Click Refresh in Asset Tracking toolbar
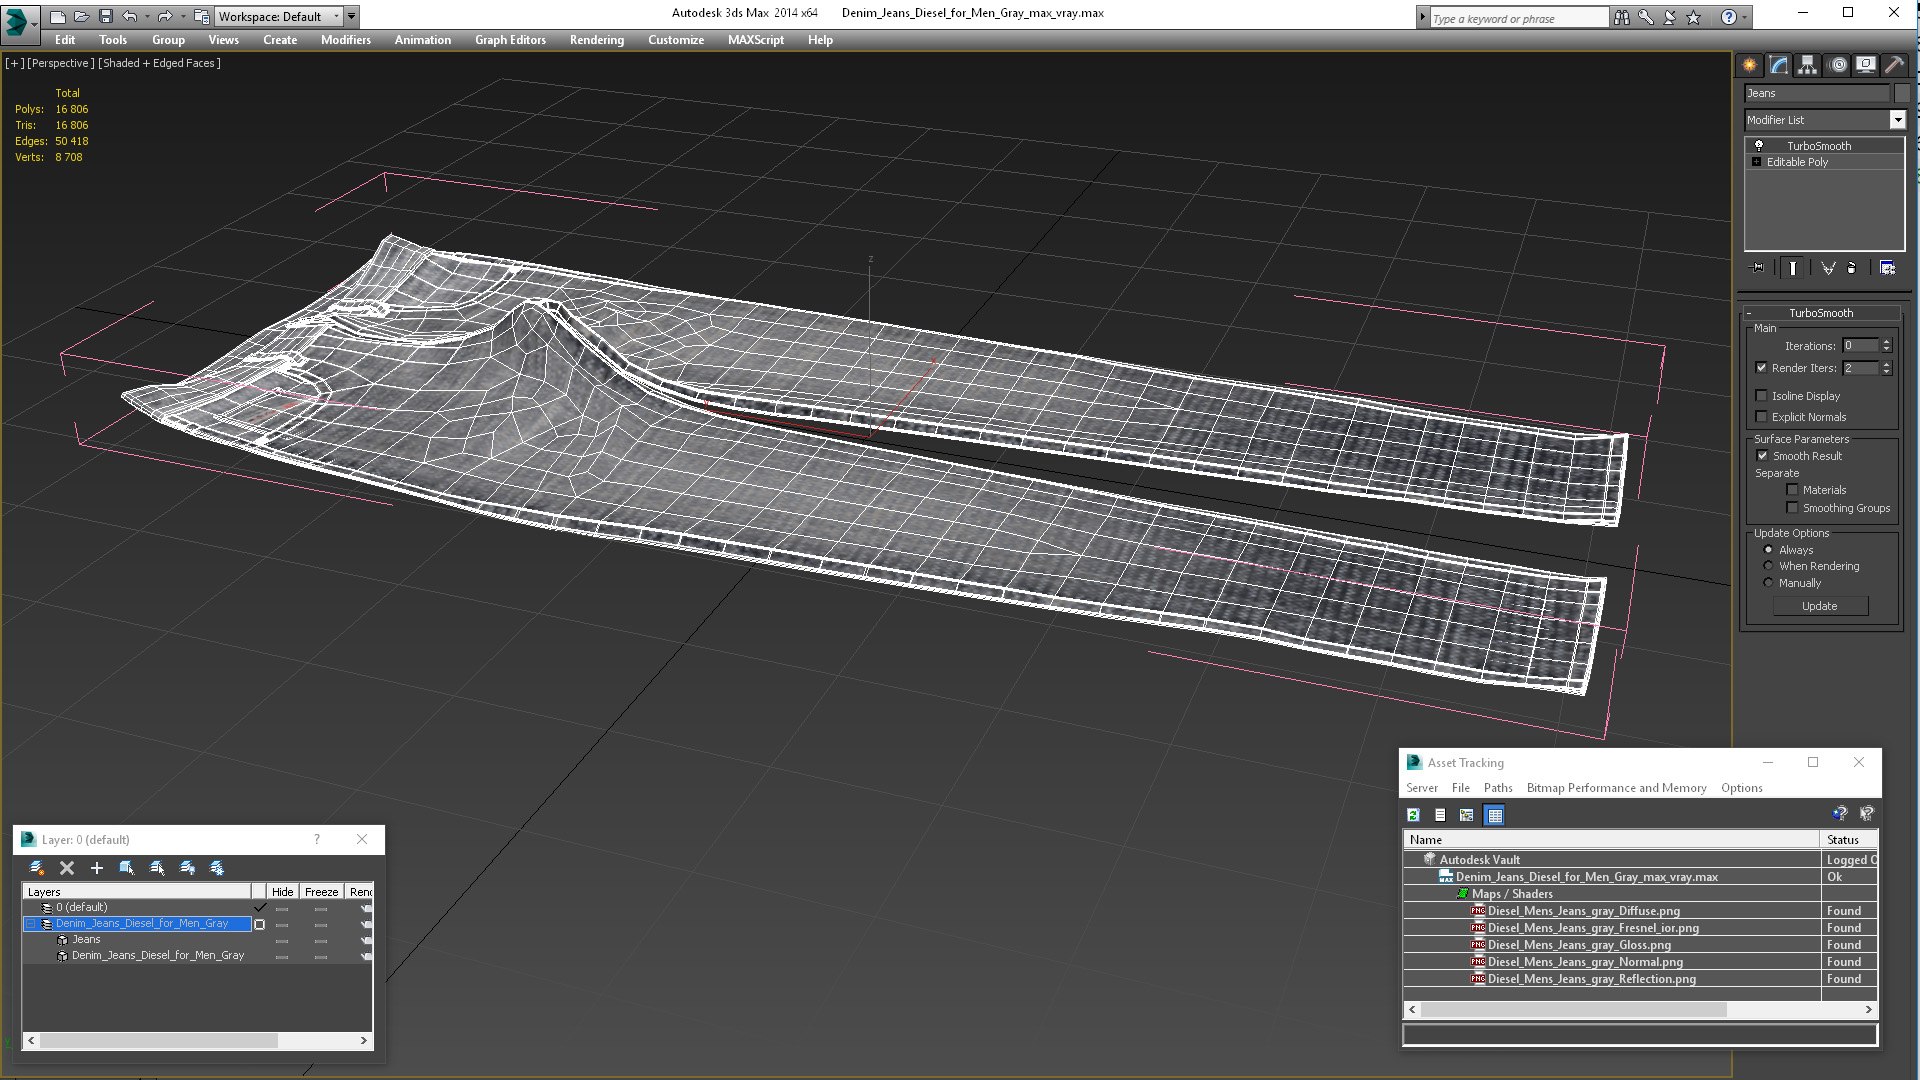 (x=1413, y=815)
